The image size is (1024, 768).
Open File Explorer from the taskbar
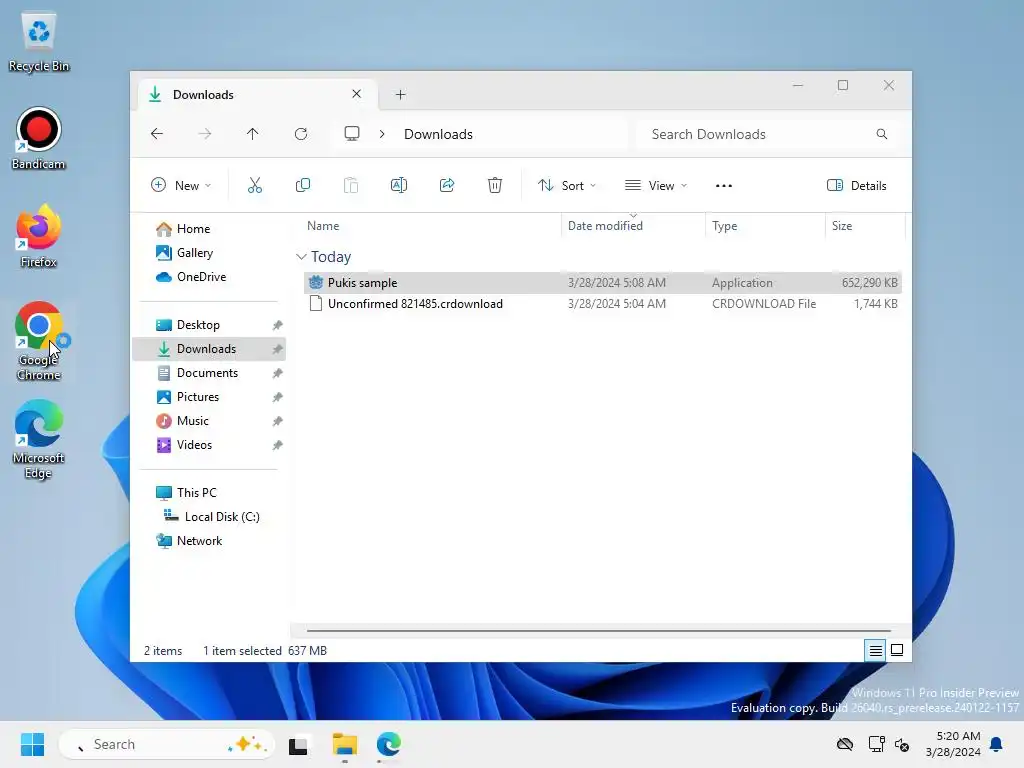coord(345,744)
